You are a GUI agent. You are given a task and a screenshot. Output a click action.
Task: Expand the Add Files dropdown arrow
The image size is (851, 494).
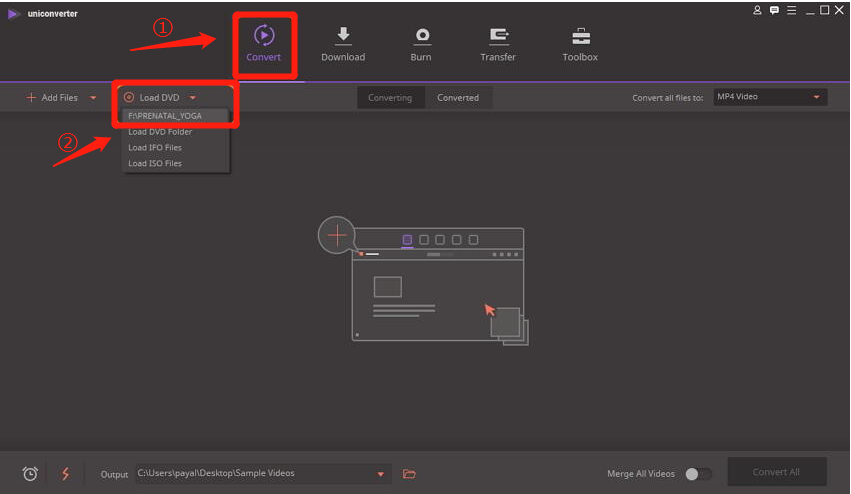pos(93,98)
